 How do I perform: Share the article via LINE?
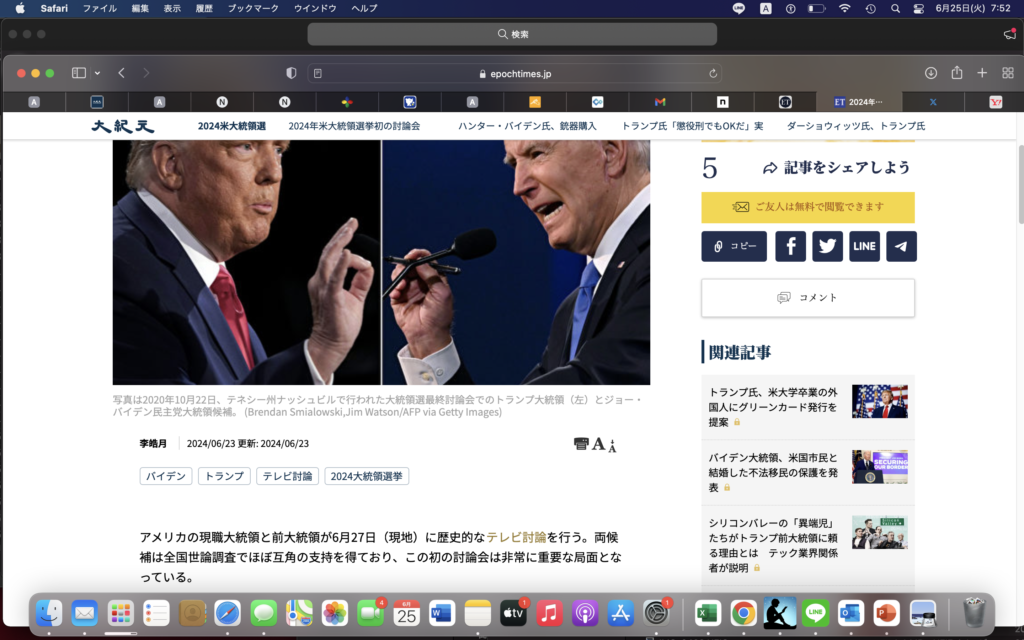click(864, 246)
